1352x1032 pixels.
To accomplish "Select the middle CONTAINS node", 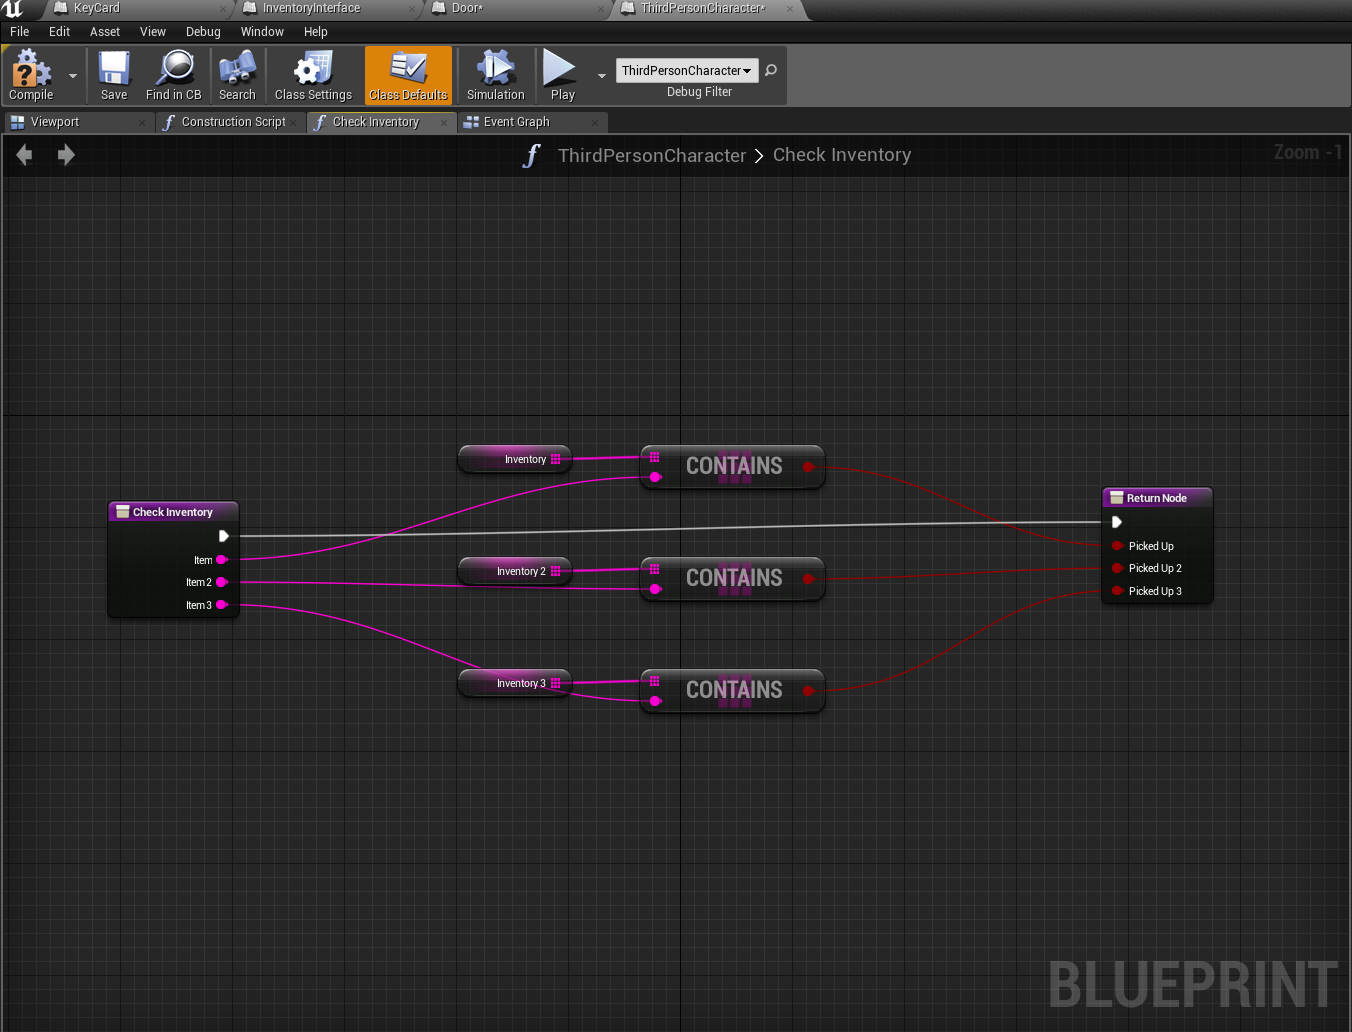I will (733, 578).
